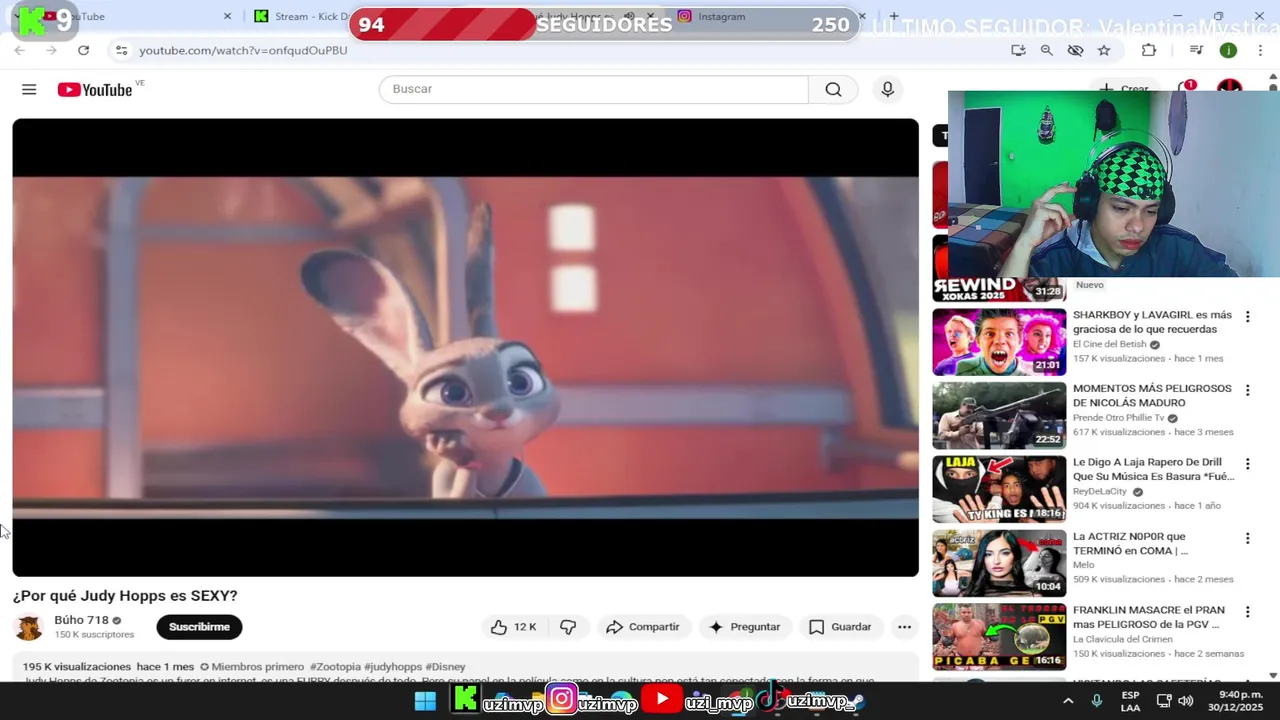Open the Nicolás Maduro video thumbnail 22:52
The width and height of the screenshot is (1280, 720).
(x=999, y=415)
